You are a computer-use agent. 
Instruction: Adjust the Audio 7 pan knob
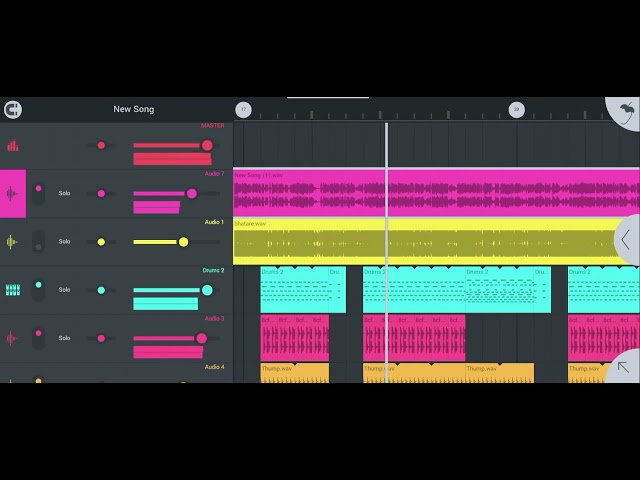click(x=101, y=193)
